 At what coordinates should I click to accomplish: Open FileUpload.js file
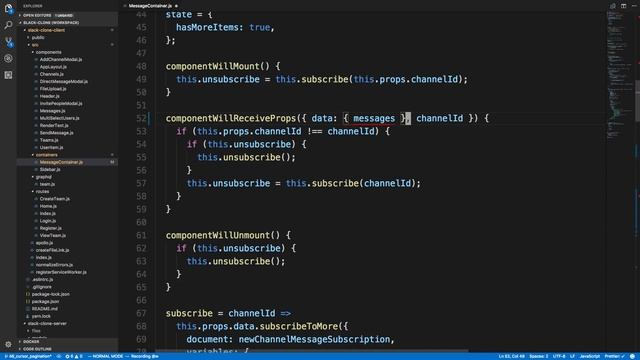click(53, 89)
